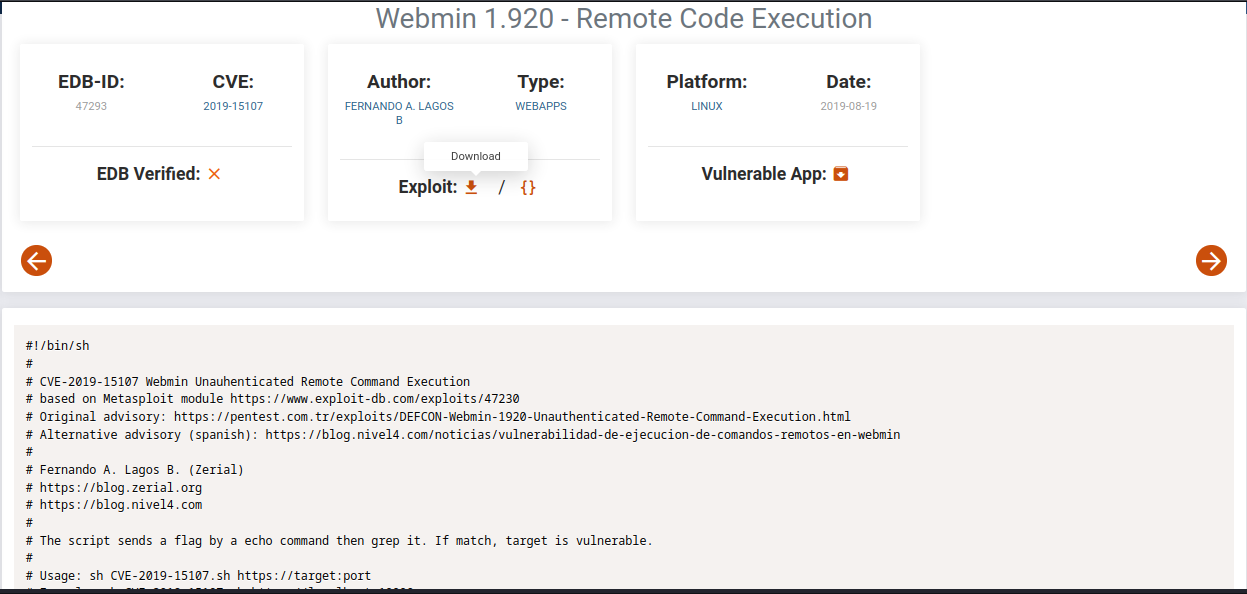Image resolution: width=1247 pixels, height=594 pixels.
Task: Click the pentest.com.tr original advisory URL
Action: [x=512, y=416]
